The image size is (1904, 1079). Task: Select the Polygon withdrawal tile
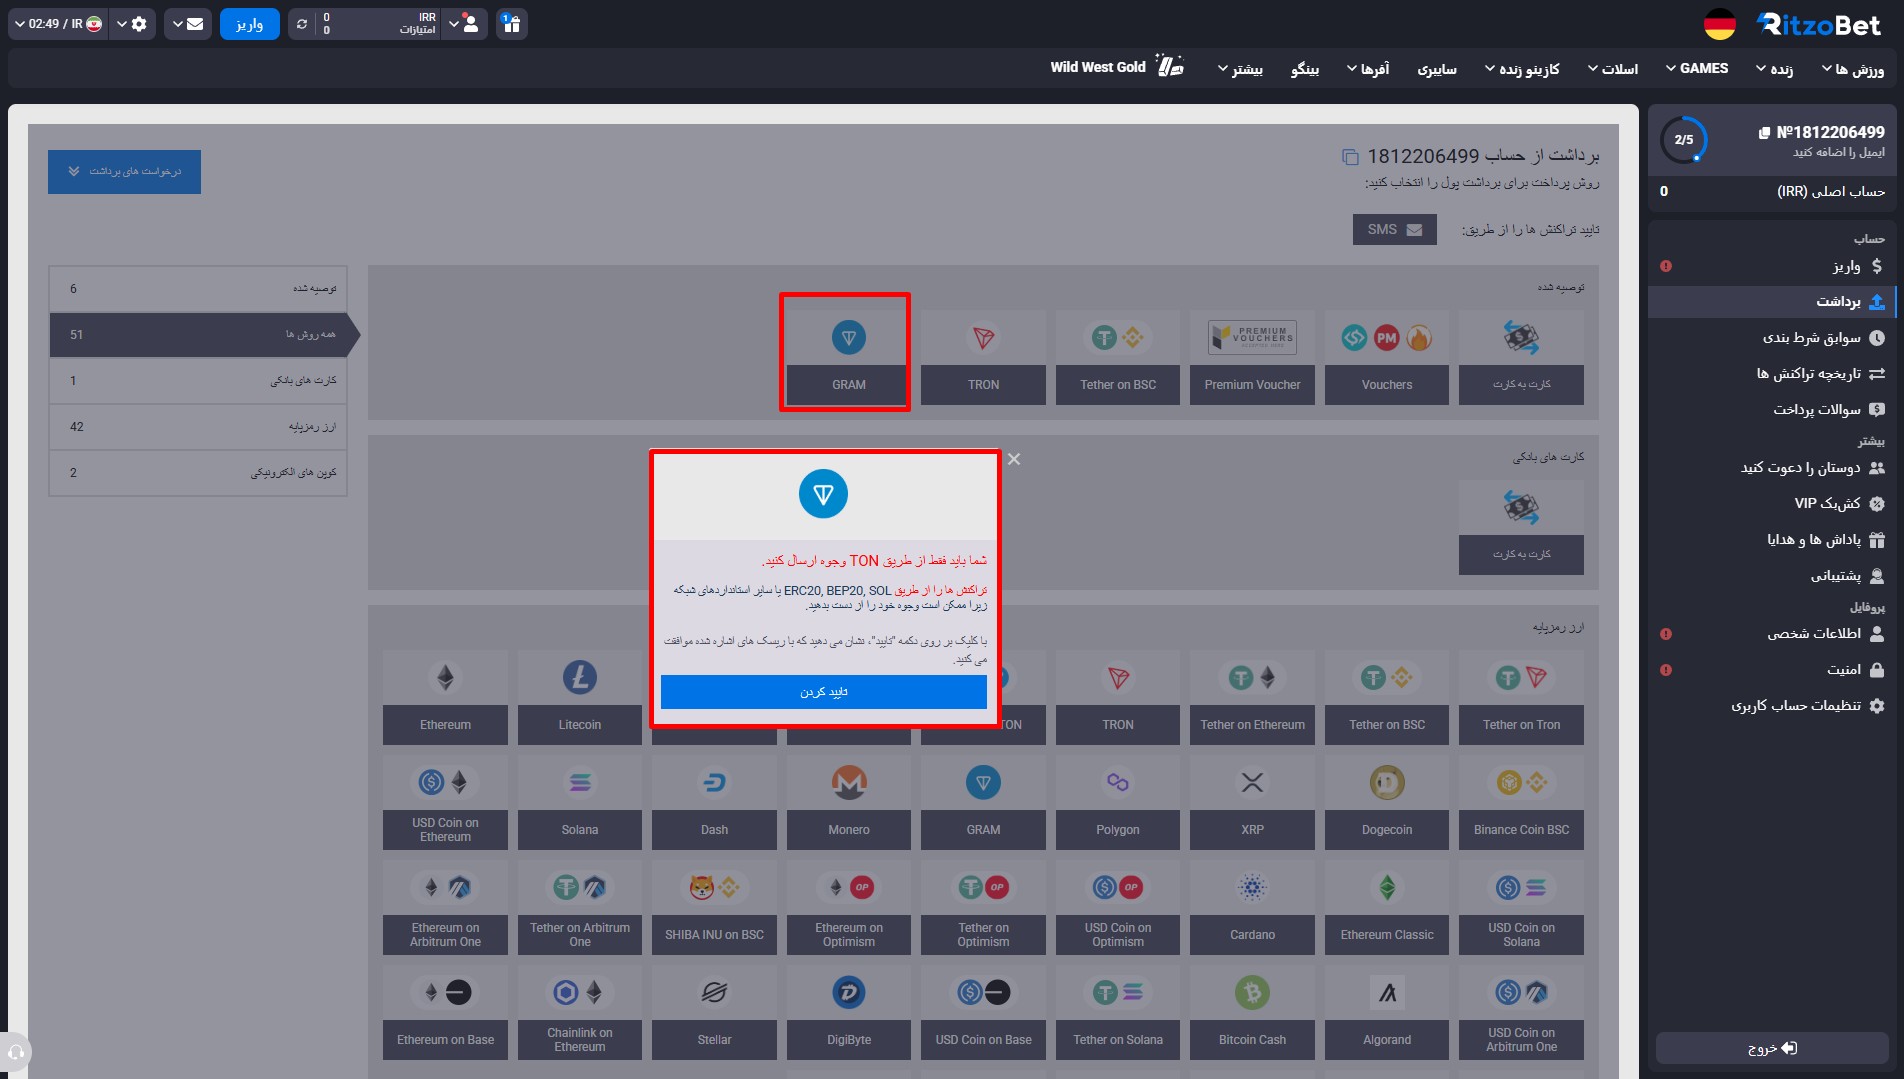tap(1118, 802)
